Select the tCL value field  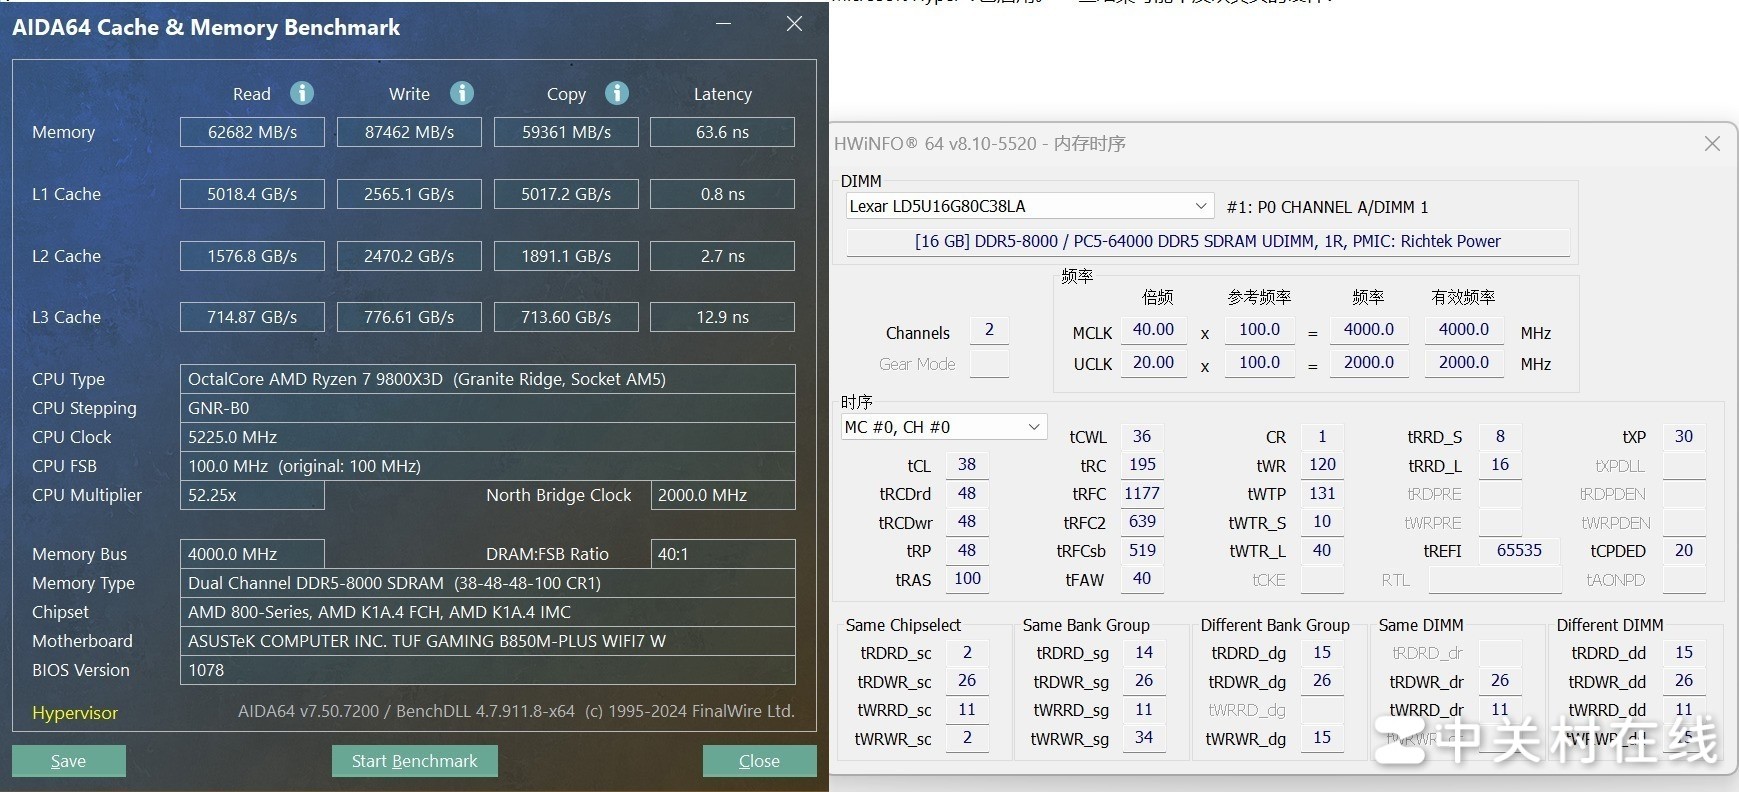966,465
